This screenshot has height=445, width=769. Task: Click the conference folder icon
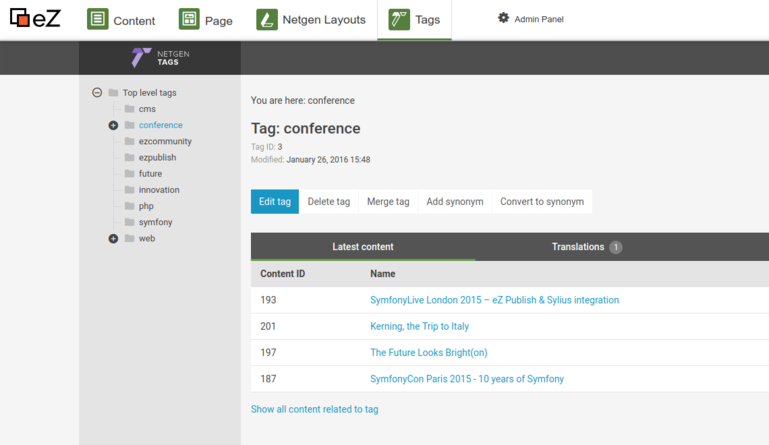(x=129, y=125)
